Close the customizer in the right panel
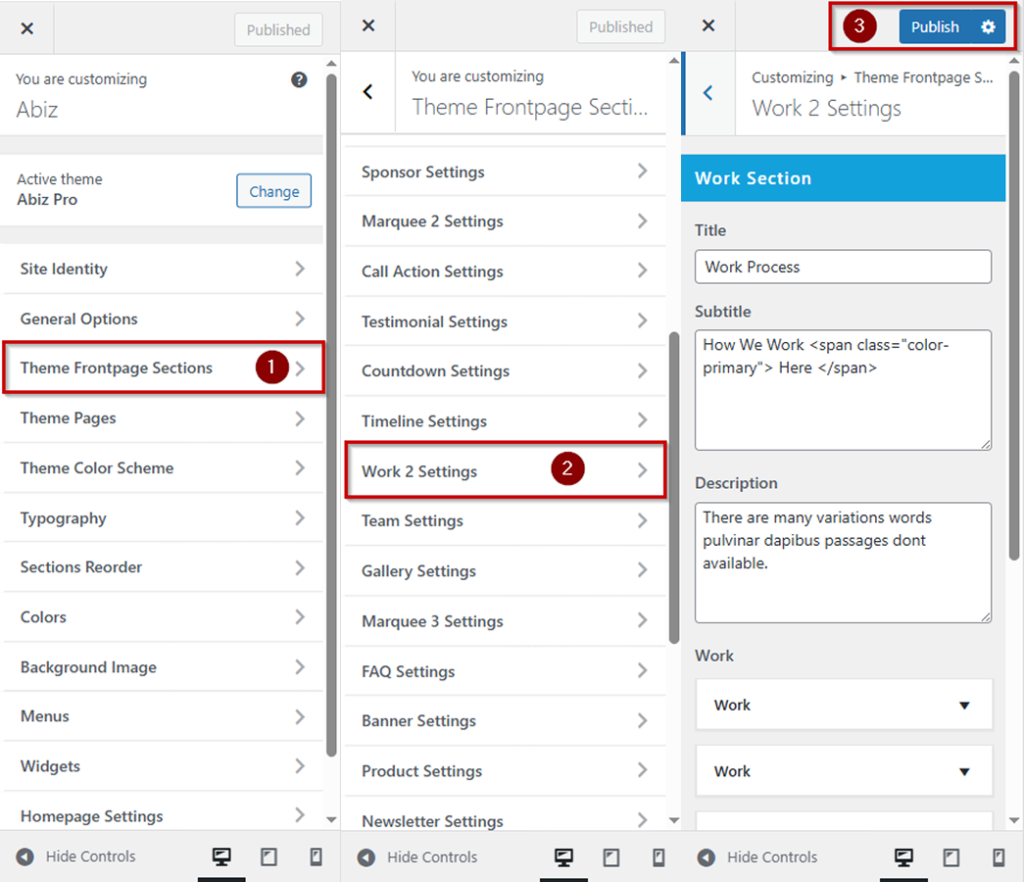Screen dimensions: 1024x882 [x=708, y=26]
